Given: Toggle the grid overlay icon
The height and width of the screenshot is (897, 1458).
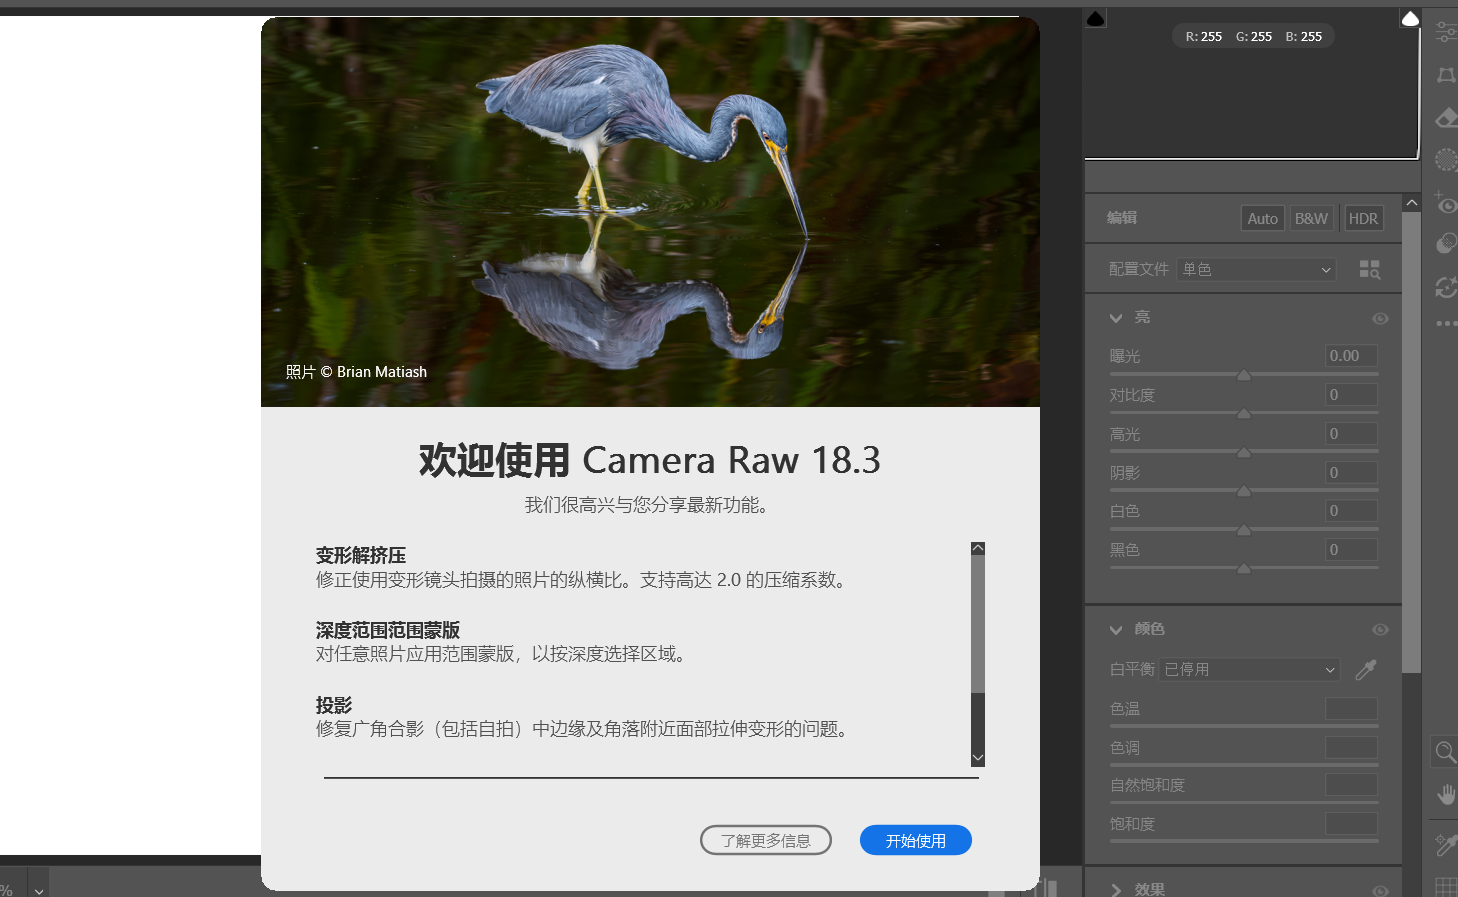Looking at the screenshot, I should (x=1446, y=886).
